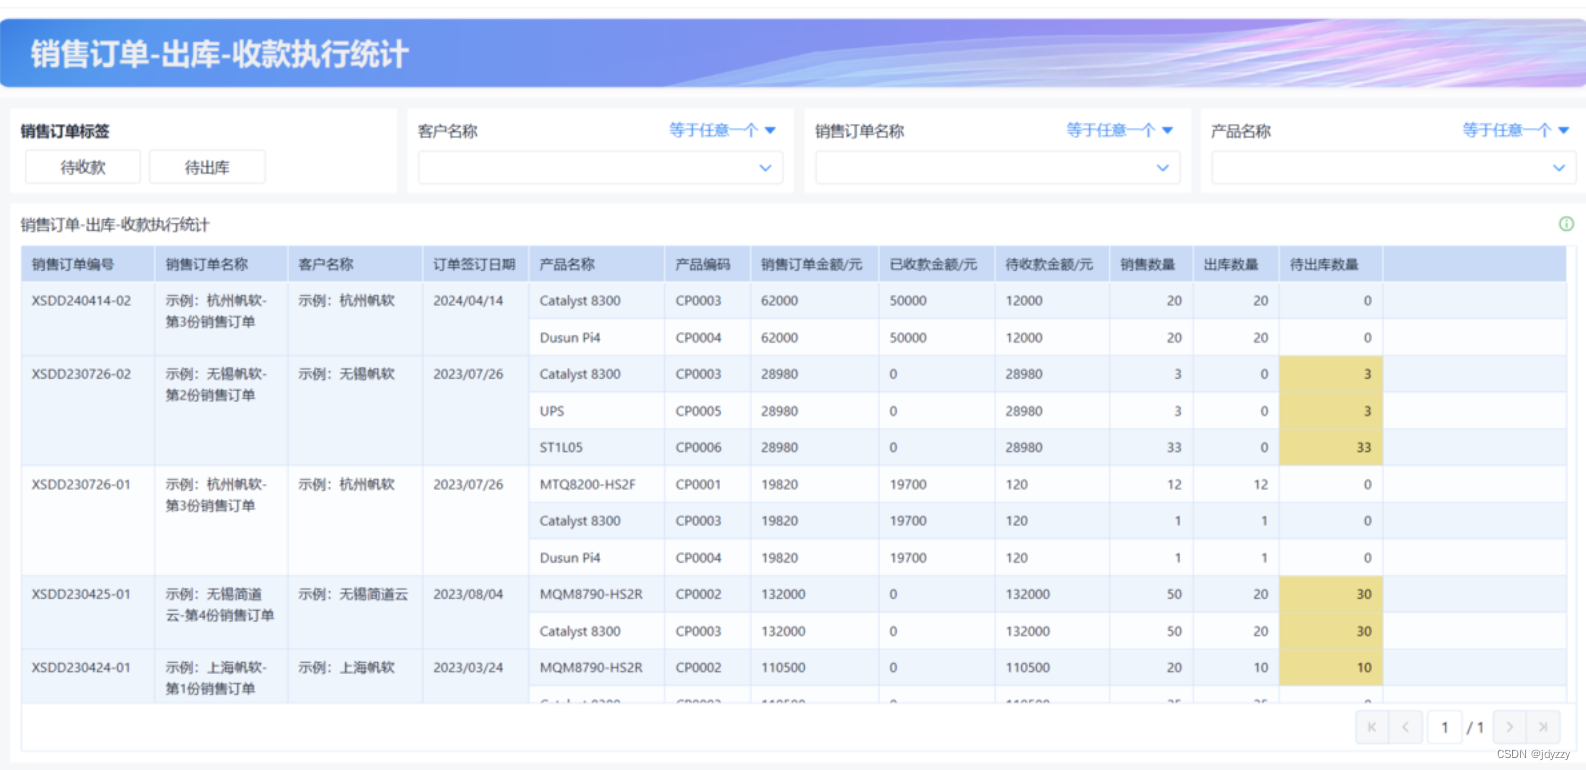Click customer cell 示例: 上海帆软
The height and width of the screenshot is (770, 1586).
pos(346,667)
